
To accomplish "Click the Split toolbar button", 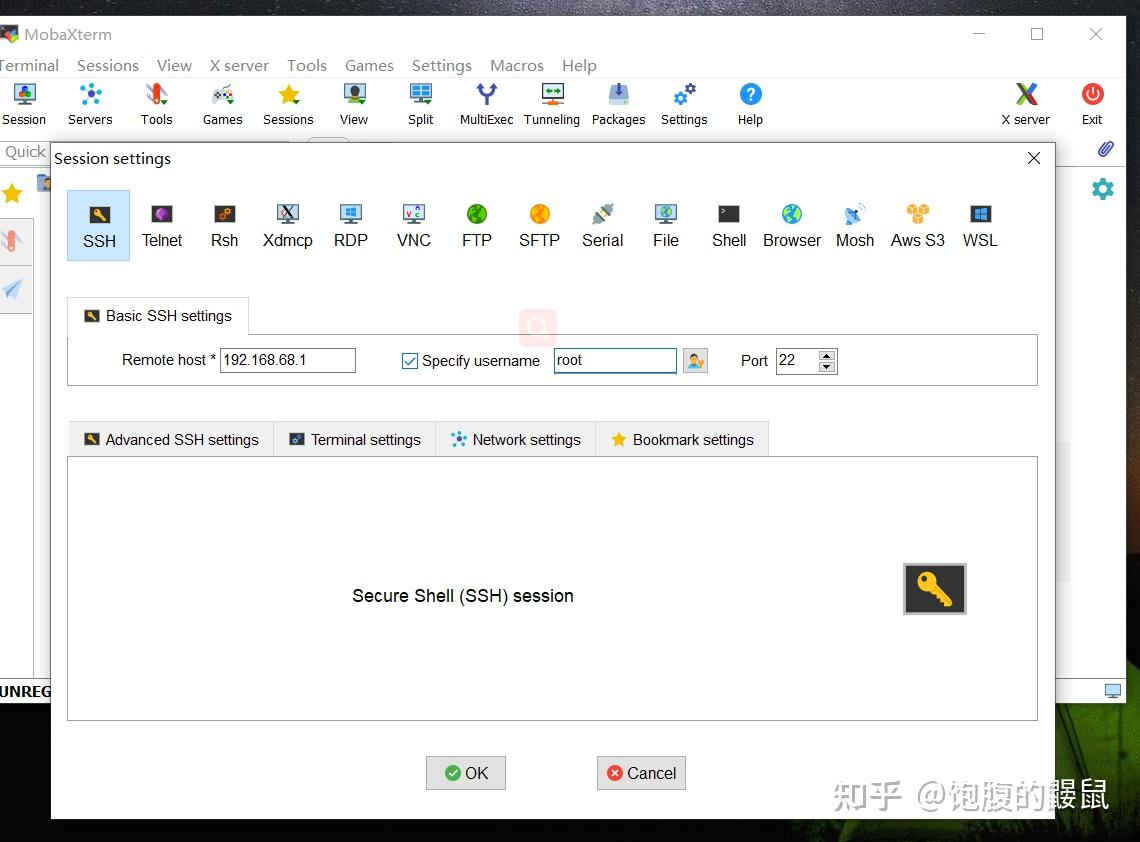I will point(420,105).
